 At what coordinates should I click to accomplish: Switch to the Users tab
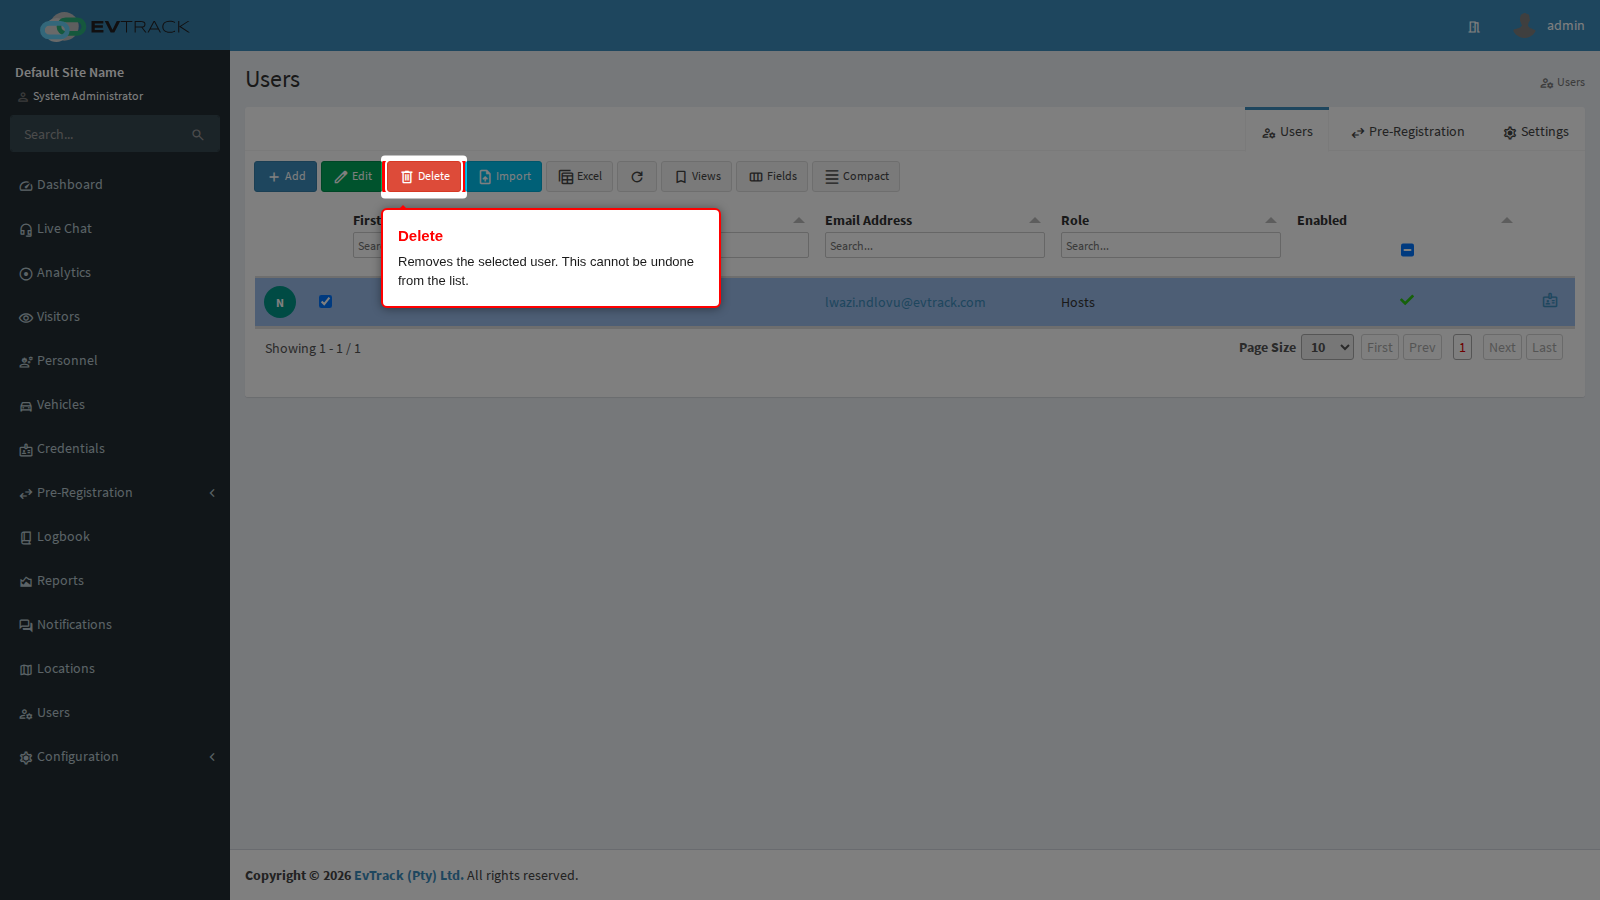click(x=1287, y=132)
